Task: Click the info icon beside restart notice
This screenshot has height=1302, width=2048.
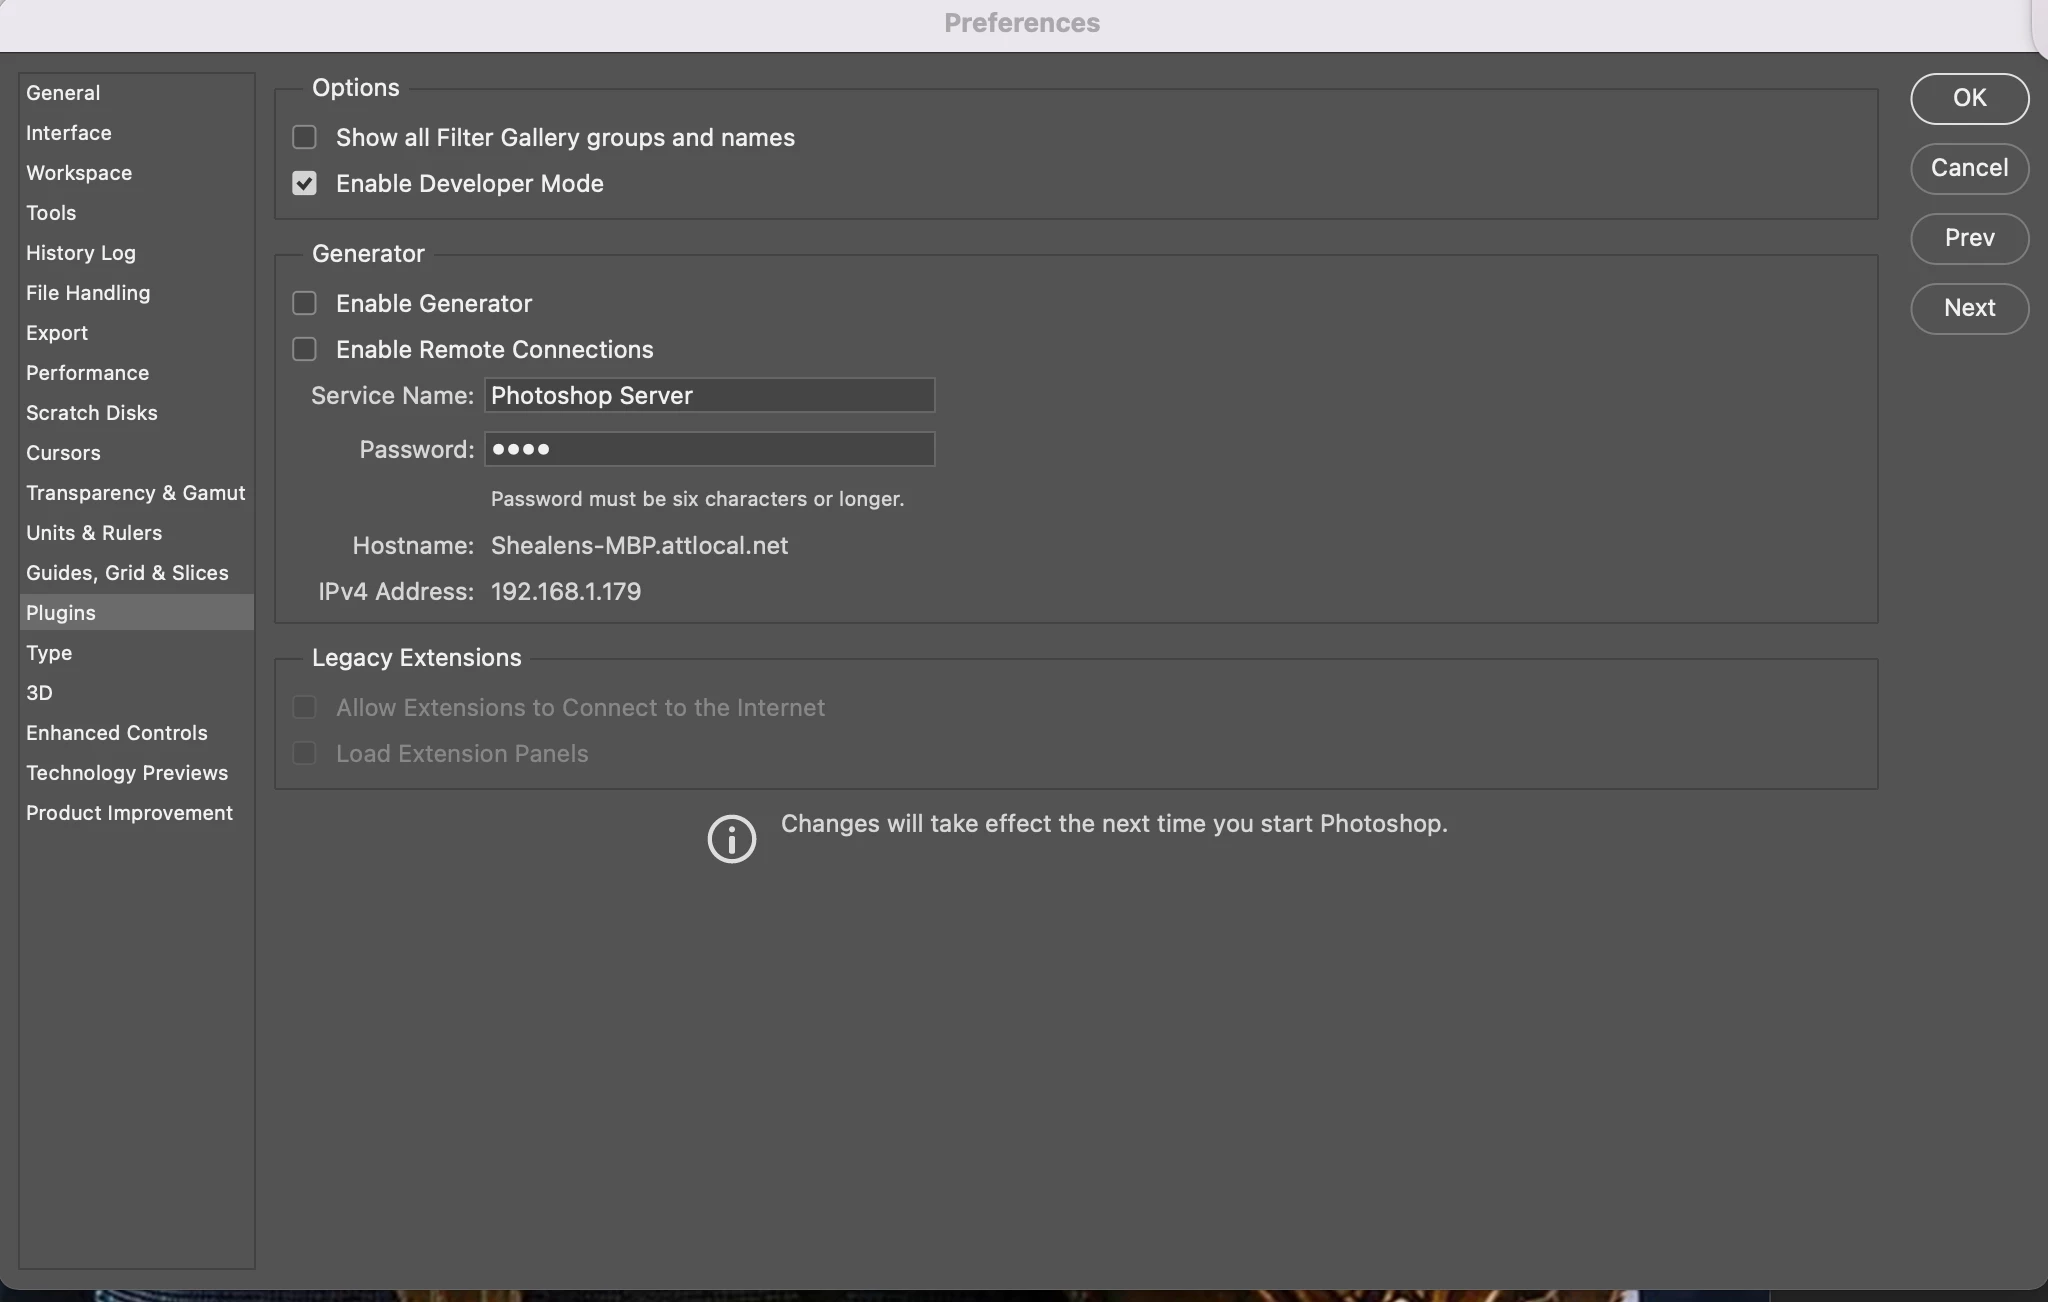Action: click(731, 838)
